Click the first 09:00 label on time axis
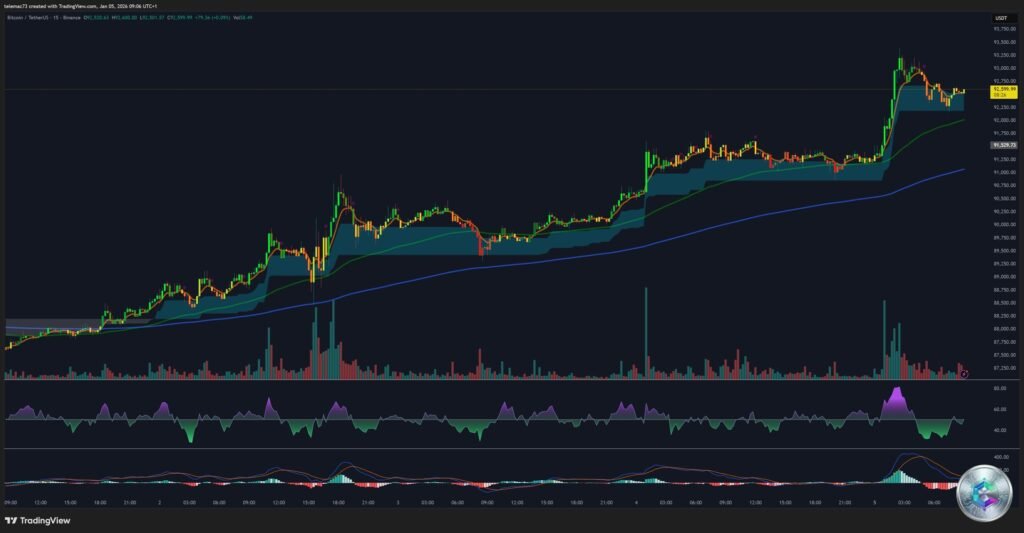1024x533 pixels. 10,503
